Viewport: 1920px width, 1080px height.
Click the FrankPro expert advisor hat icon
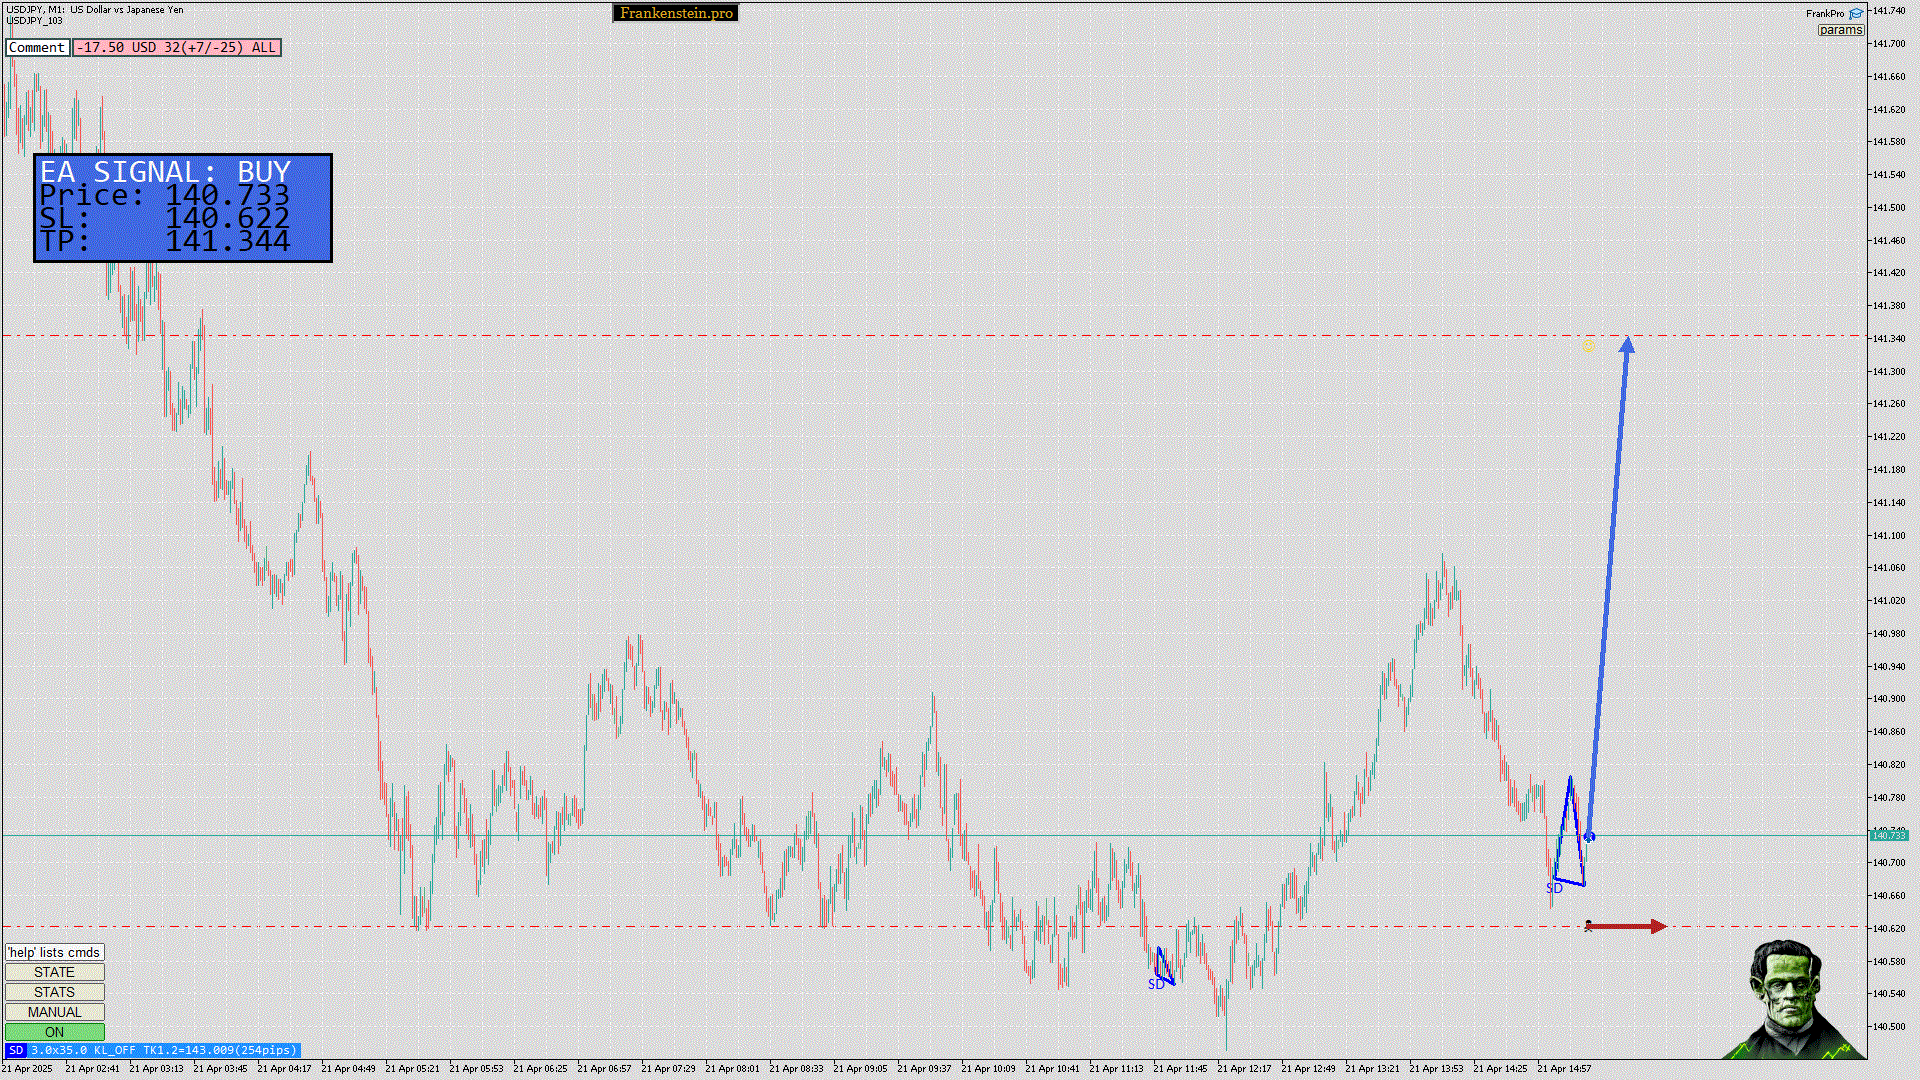point(1856,14)
